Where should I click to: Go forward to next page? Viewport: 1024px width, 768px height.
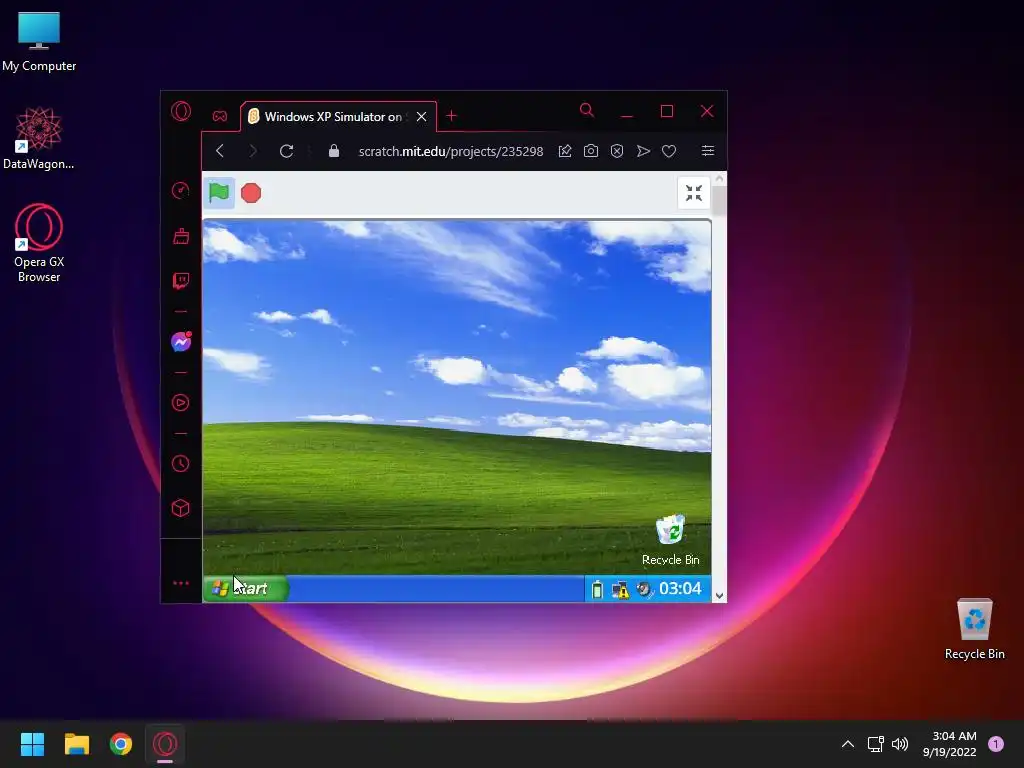(253, 151)
